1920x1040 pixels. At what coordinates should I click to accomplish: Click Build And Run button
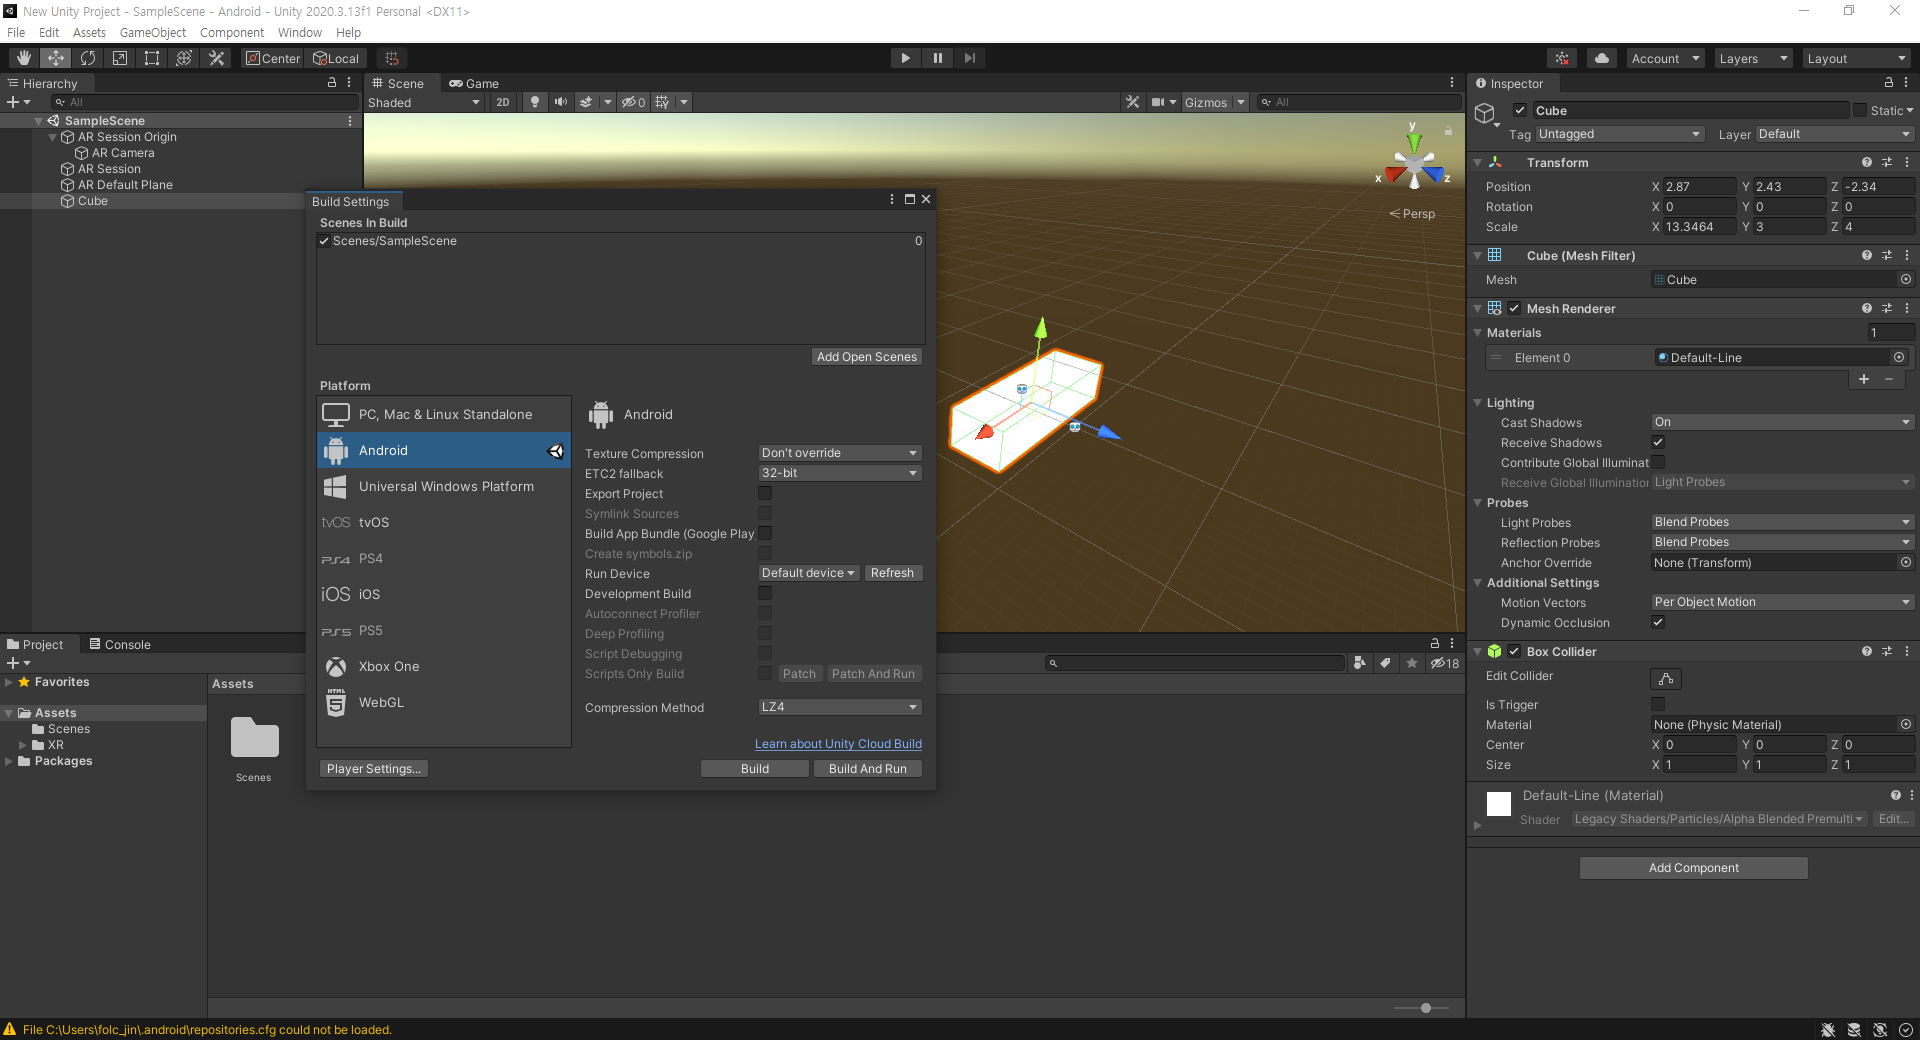click(x=867, y=768)
